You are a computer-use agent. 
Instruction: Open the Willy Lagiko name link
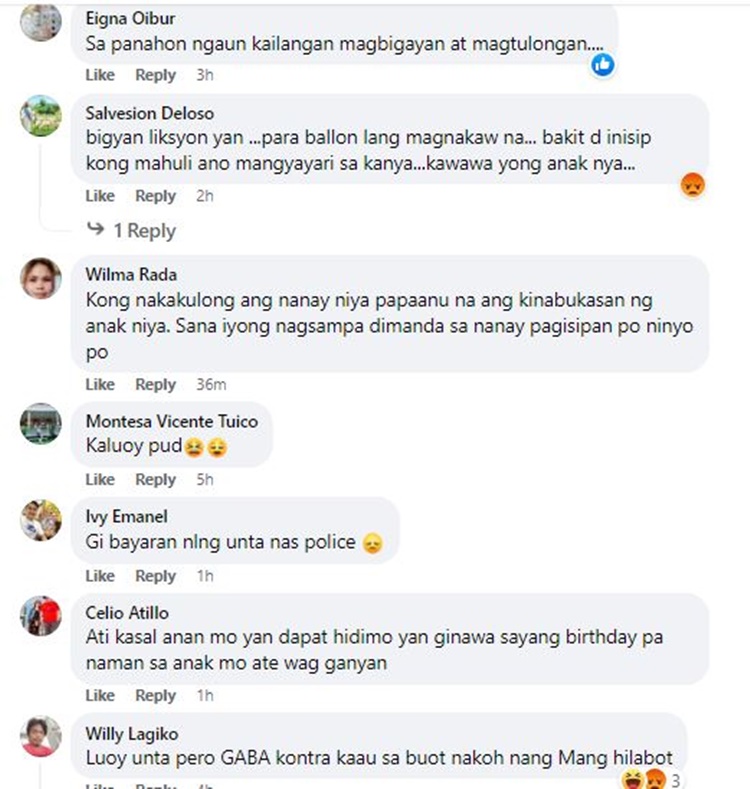pos(132,734)
